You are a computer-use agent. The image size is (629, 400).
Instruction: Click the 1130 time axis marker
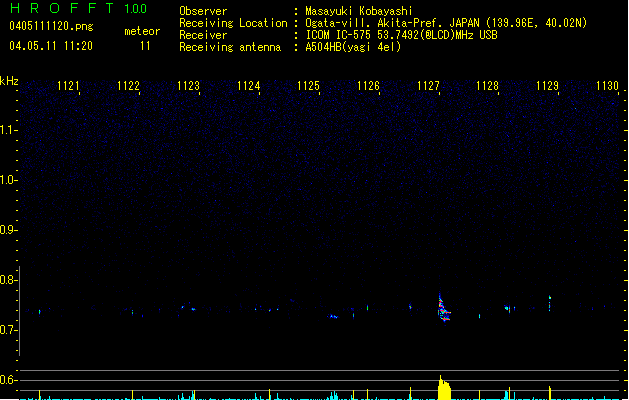pyautogui.click(x=607, y=86)
